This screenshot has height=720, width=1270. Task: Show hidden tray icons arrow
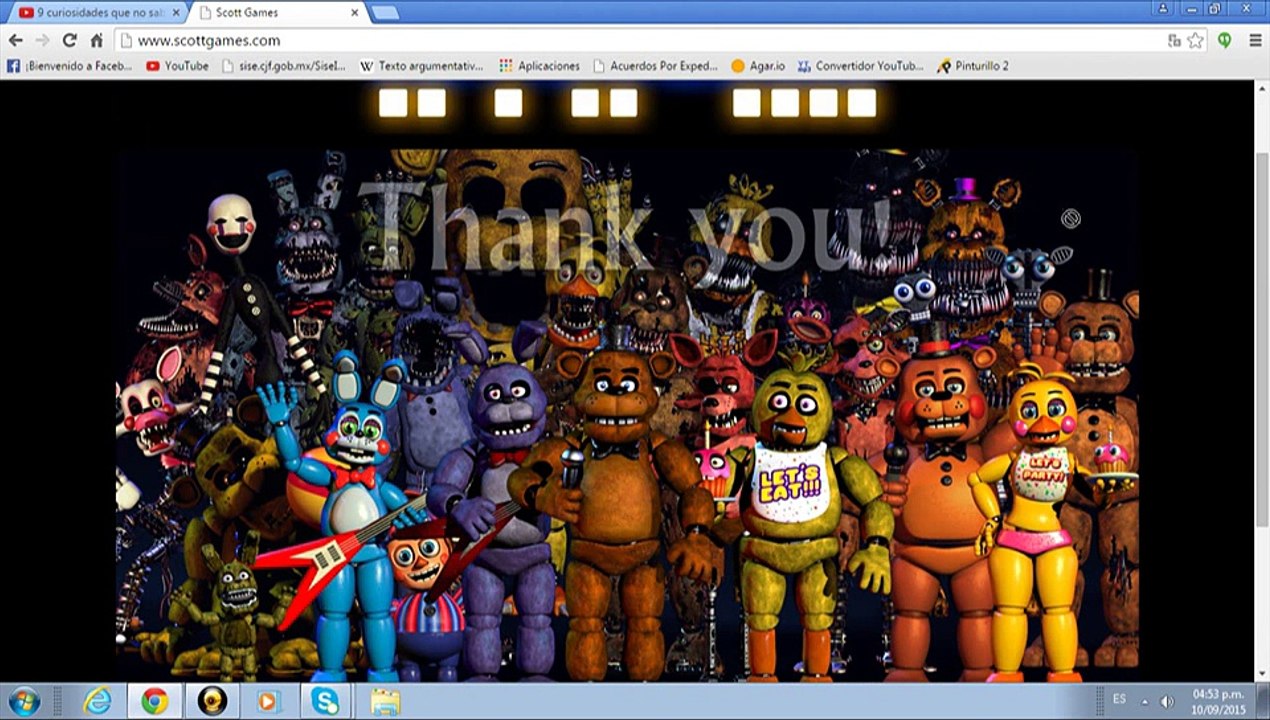(x=1145, y=701)
